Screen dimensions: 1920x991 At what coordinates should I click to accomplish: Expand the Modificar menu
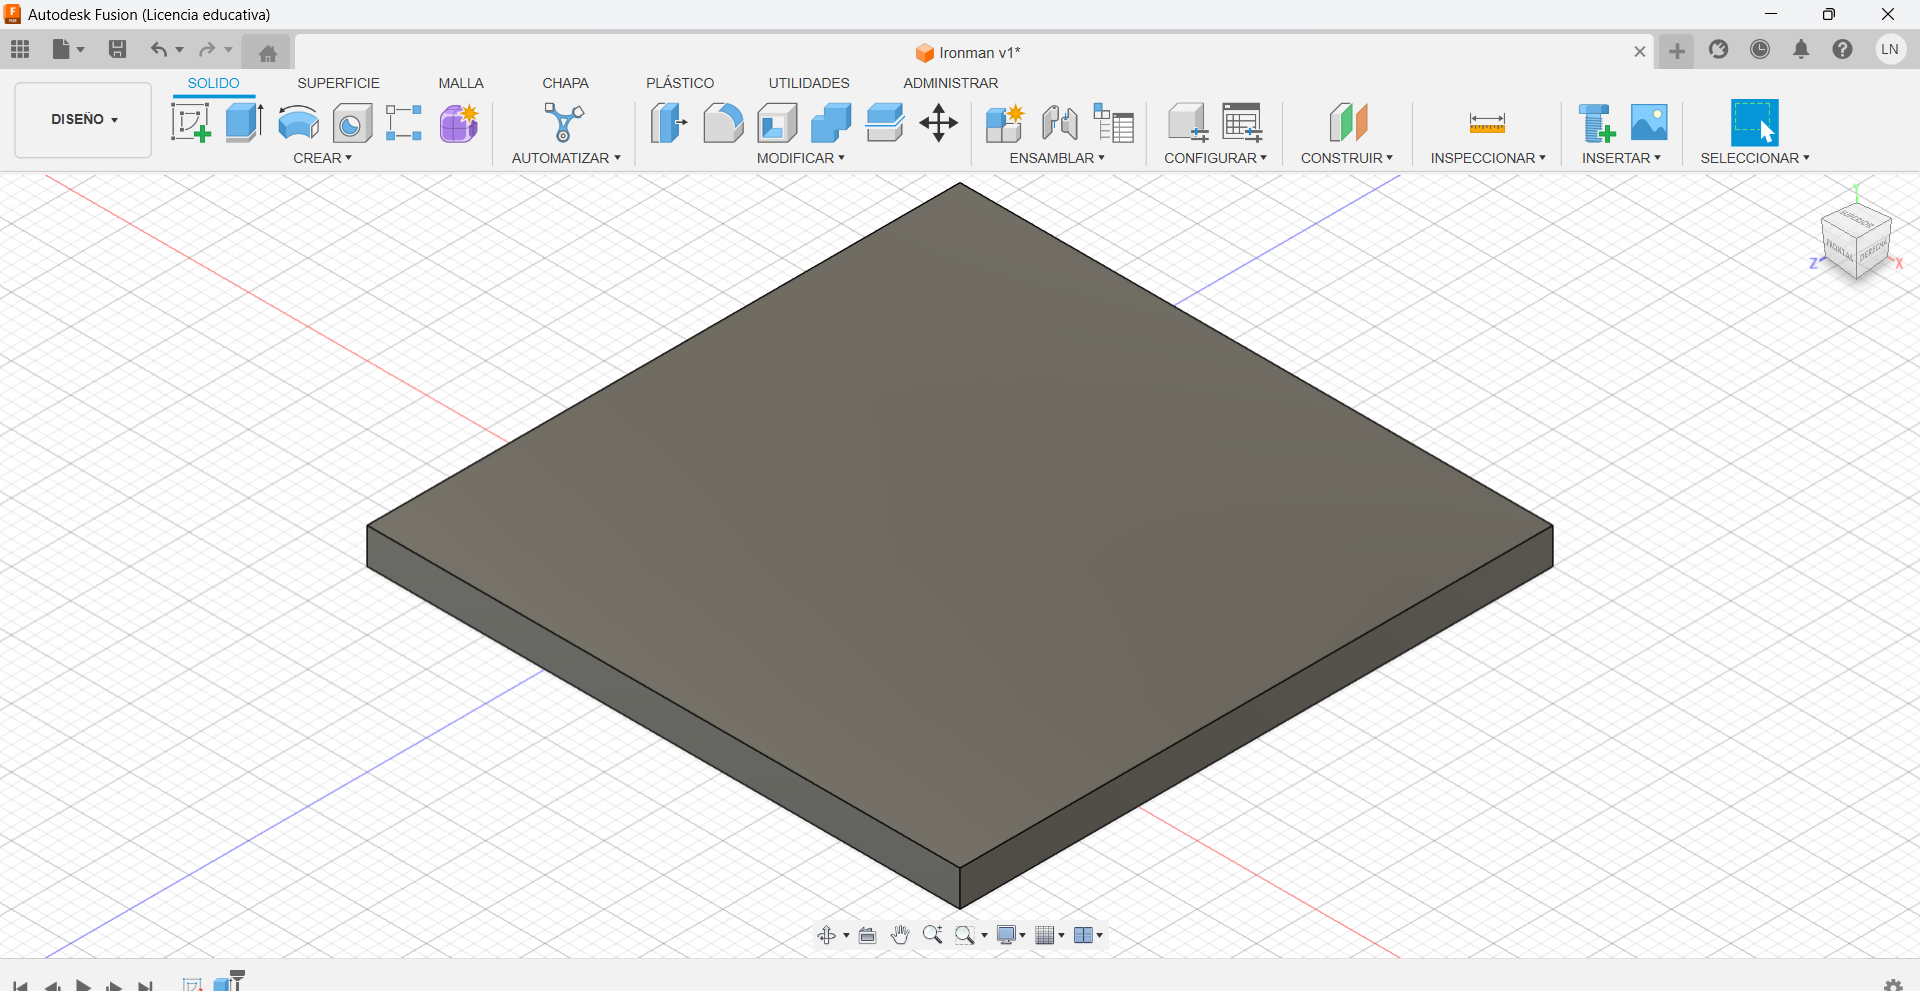pos(801,158)
